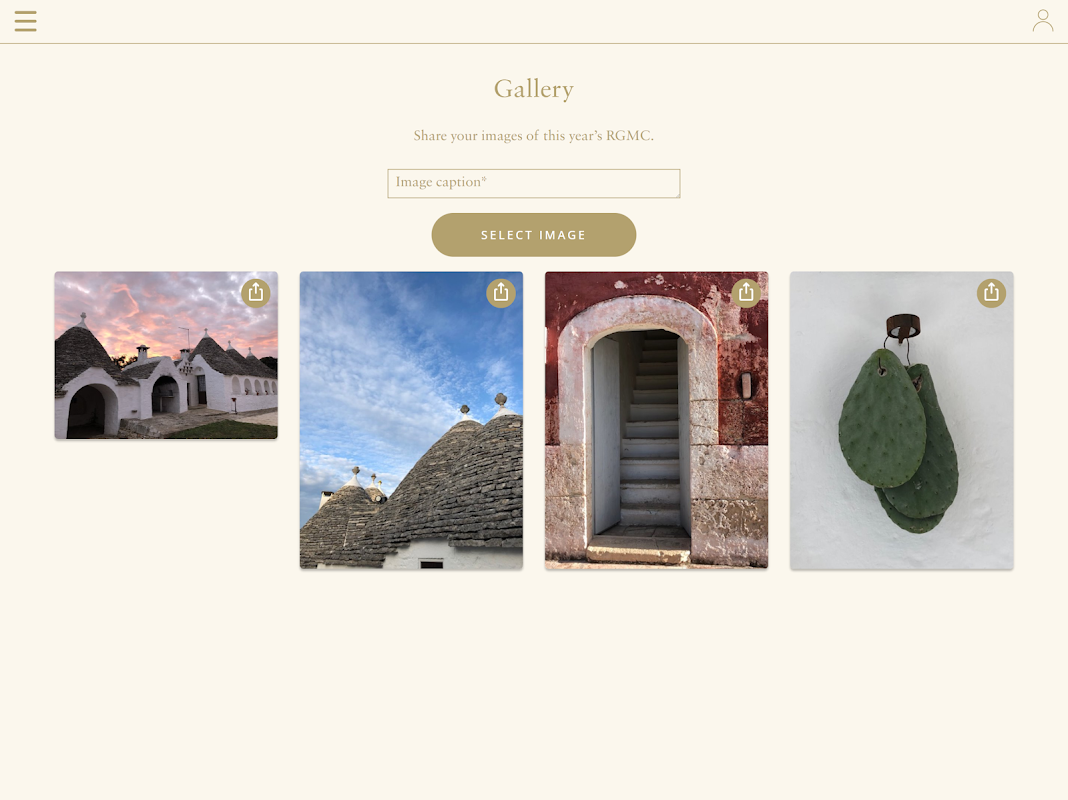This screenshot has height=800, width=1068.
Task: Open the arched doorway staircase thumbnail
Action: pyautogui.click(x=657, y=420)
